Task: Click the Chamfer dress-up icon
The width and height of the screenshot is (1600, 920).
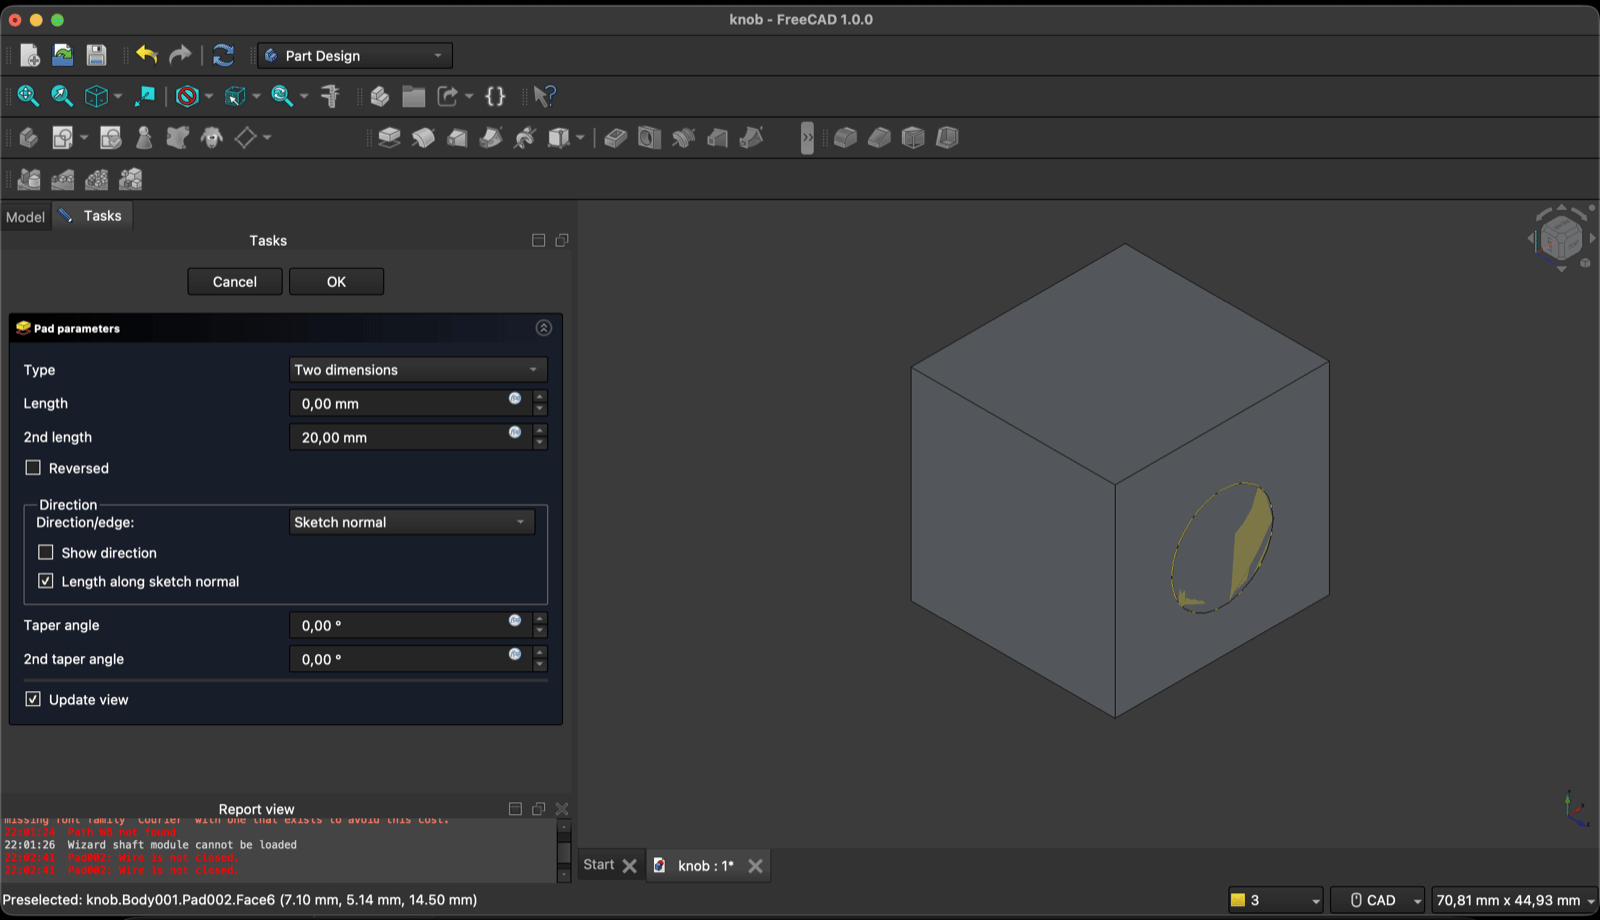Action: (x=879, y=137)
